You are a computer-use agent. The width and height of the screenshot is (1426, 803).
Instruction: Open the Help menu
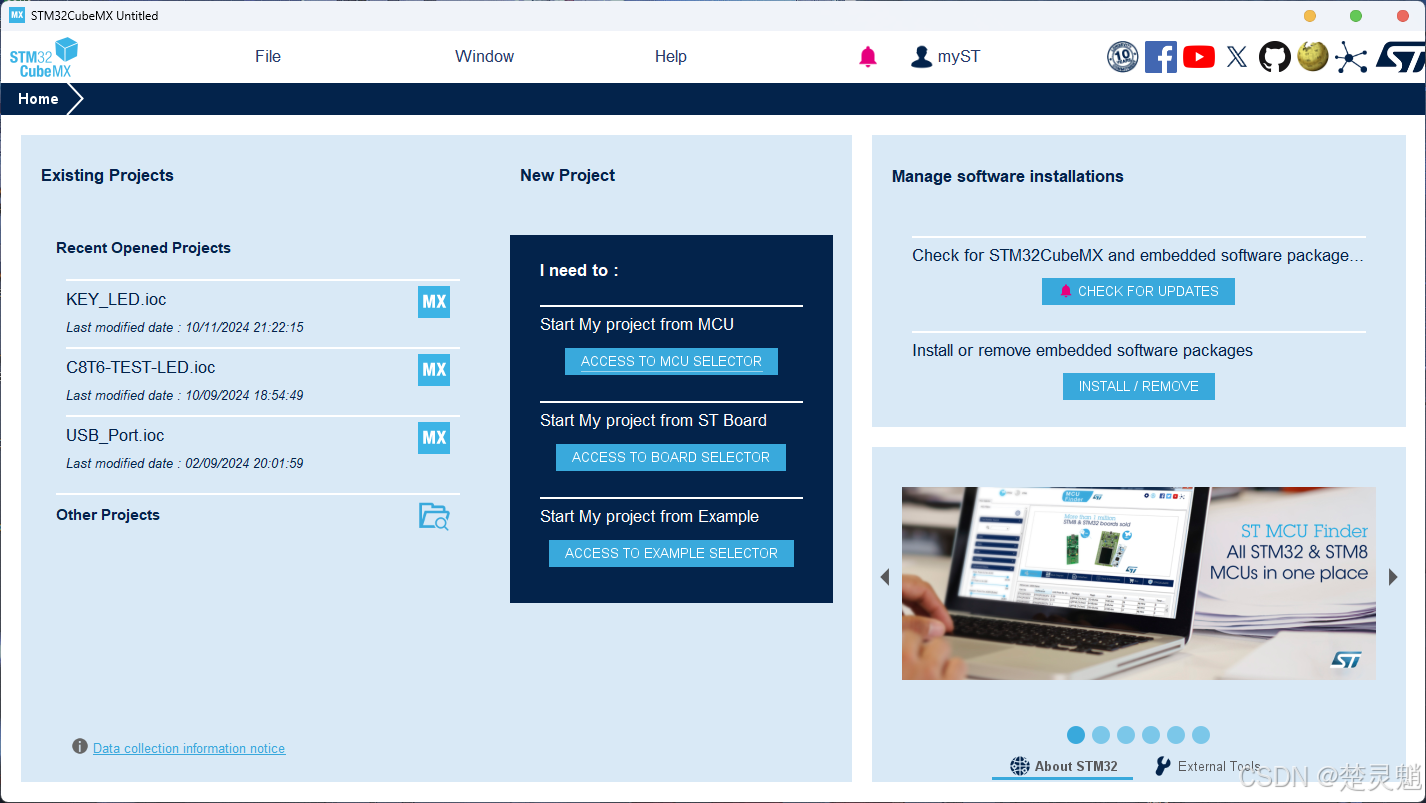[x=671, y=57]
